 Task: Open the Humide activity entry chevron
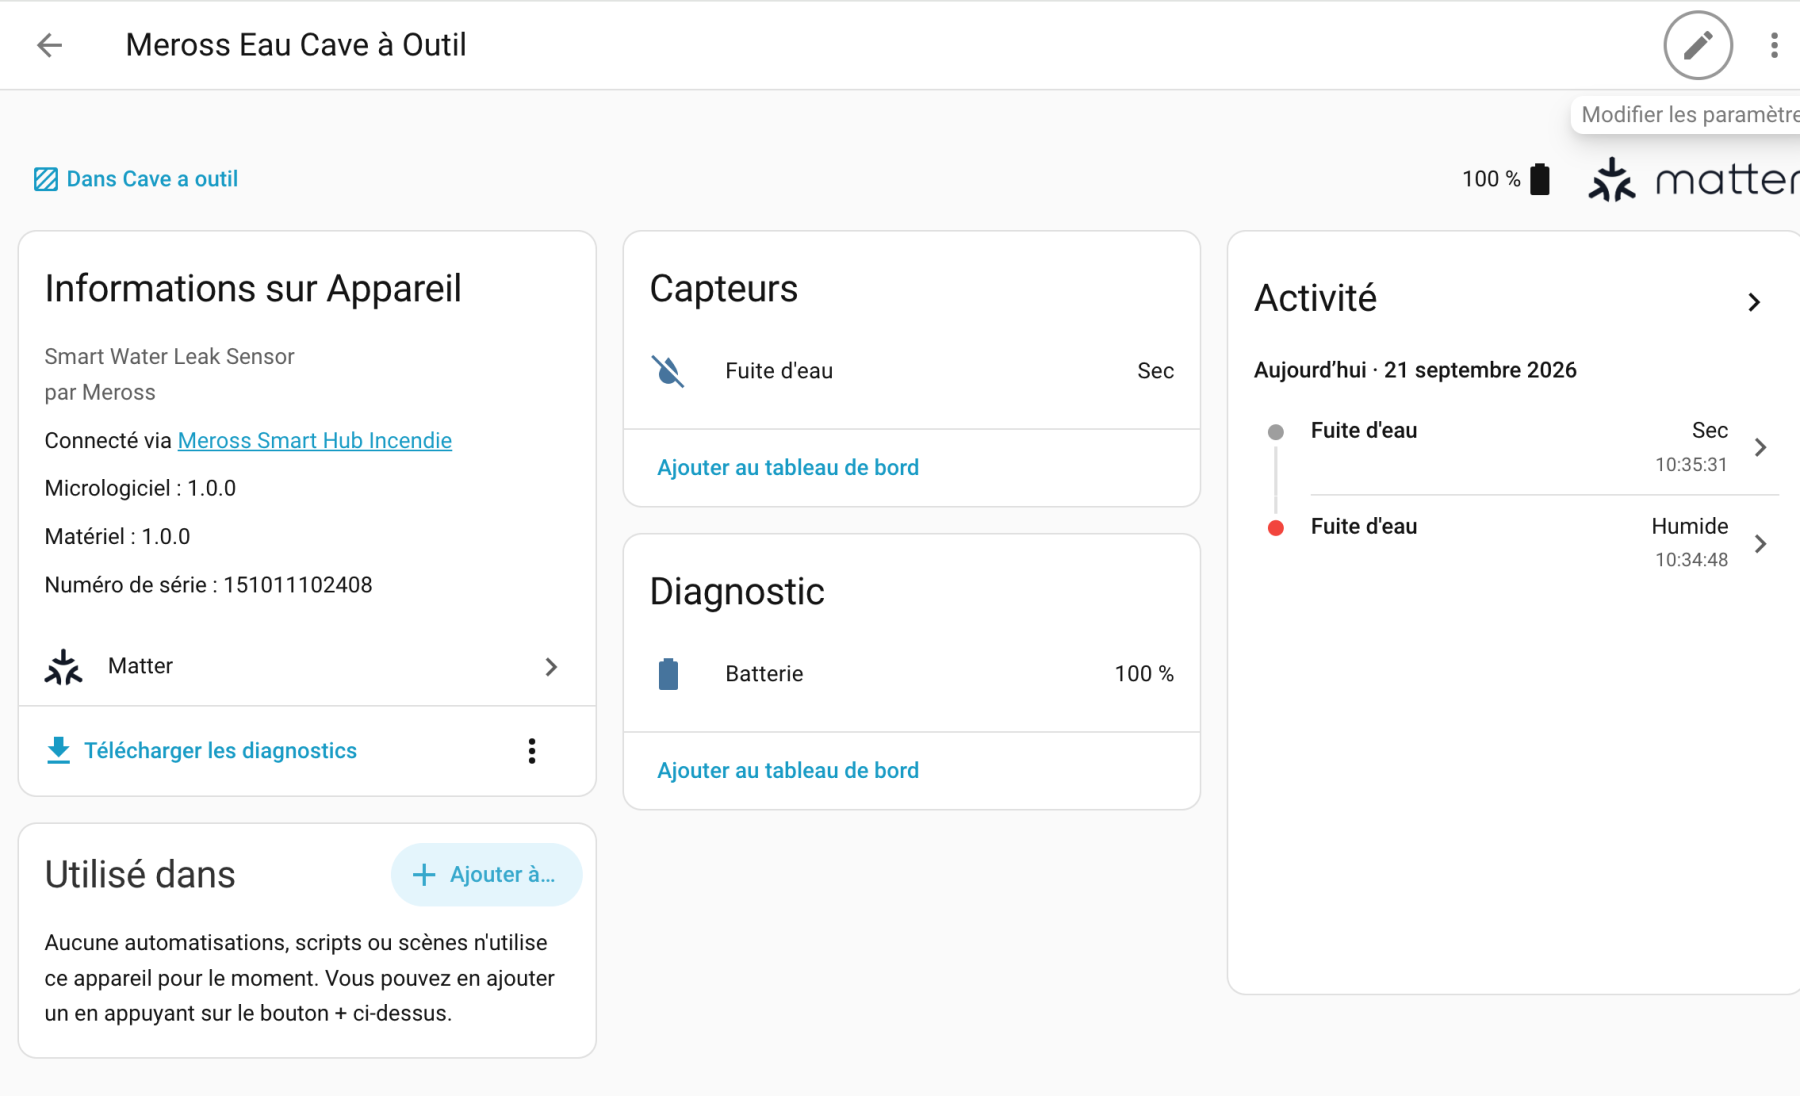click(x=1761, y=543)
